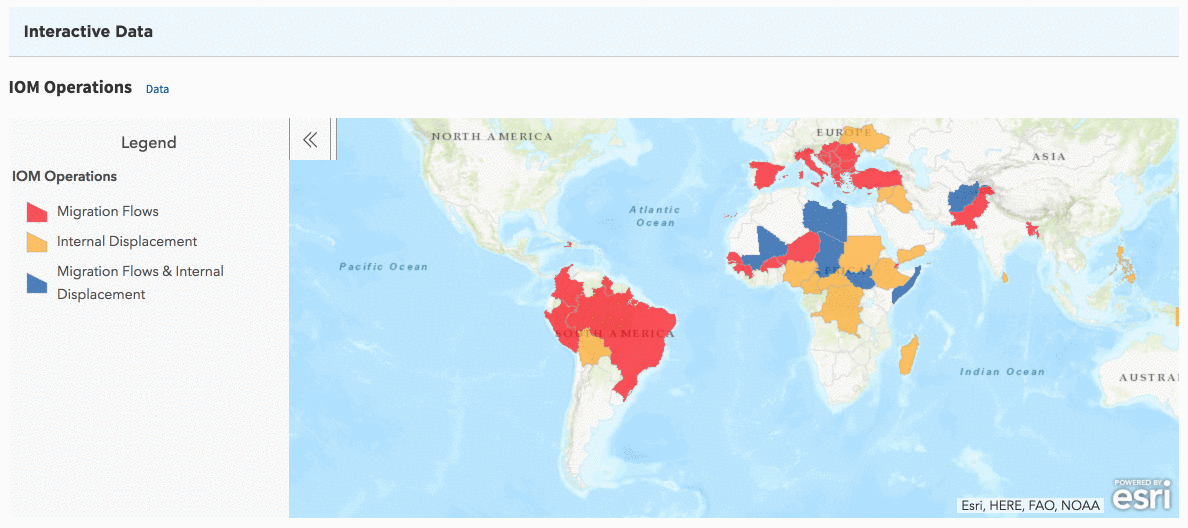Click the orange Internal Displacement legend swatch

click(x=37, y=242)
